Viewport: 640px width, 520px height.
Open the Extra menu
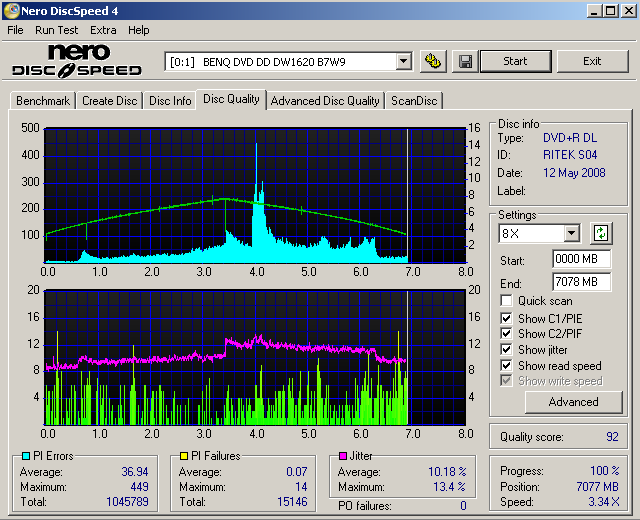tap(103, 30)
